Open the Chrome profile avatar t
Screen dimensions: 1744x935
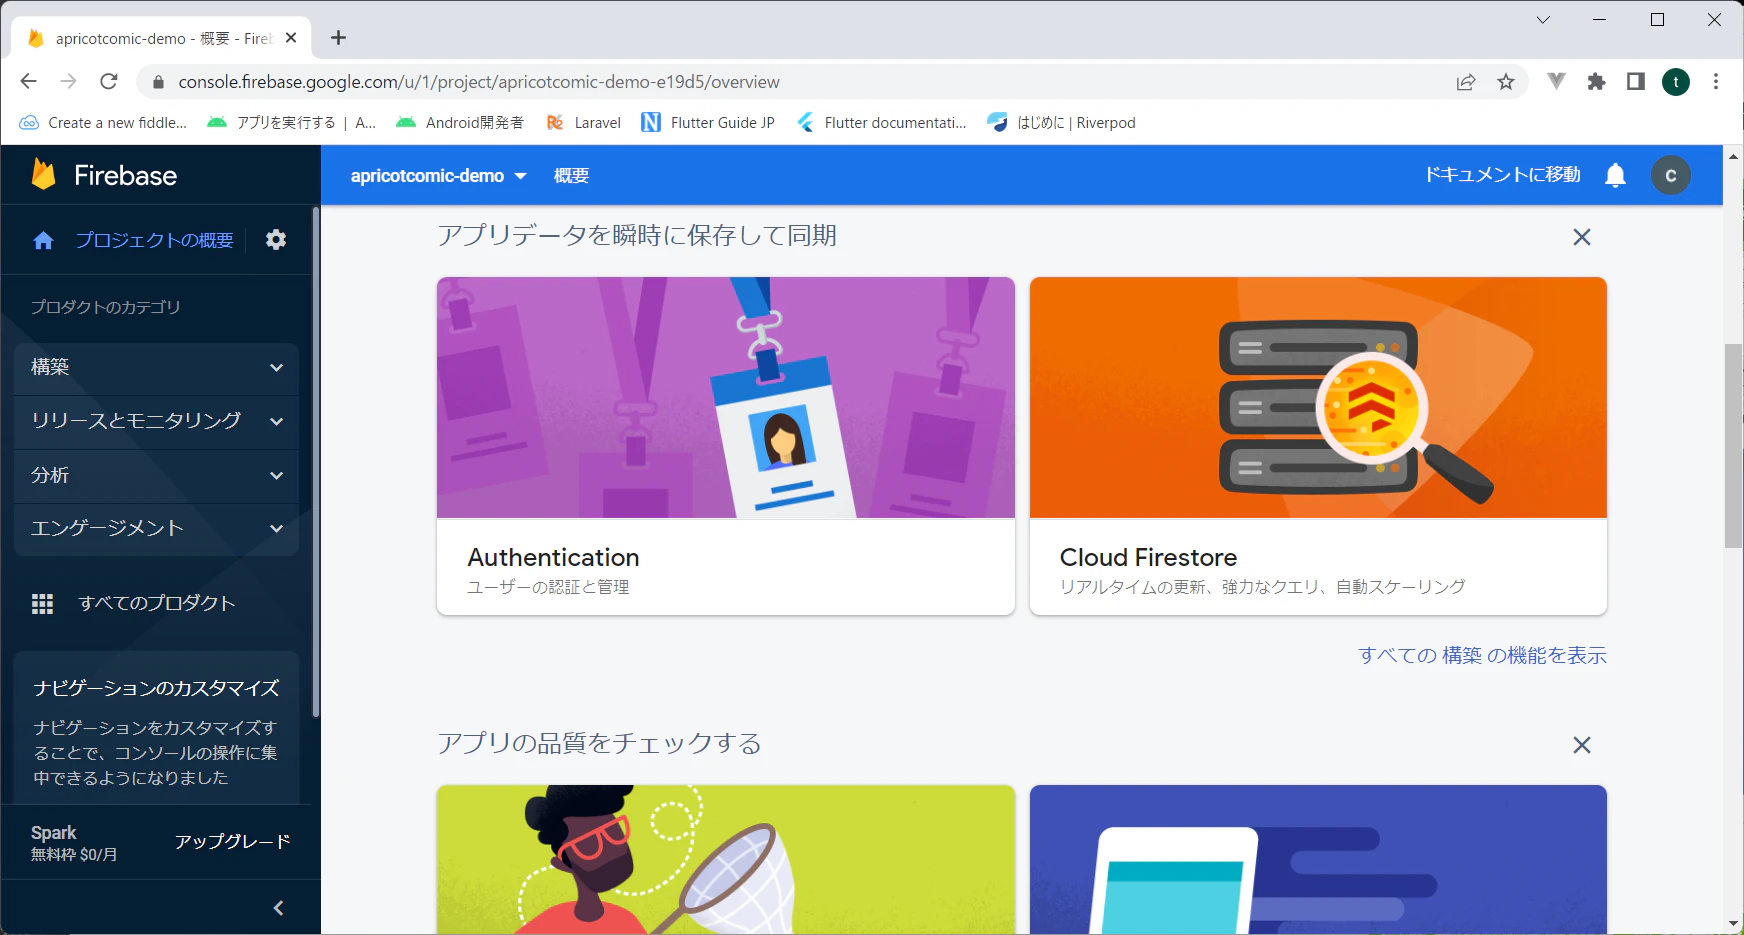[x=1676, y=82]
